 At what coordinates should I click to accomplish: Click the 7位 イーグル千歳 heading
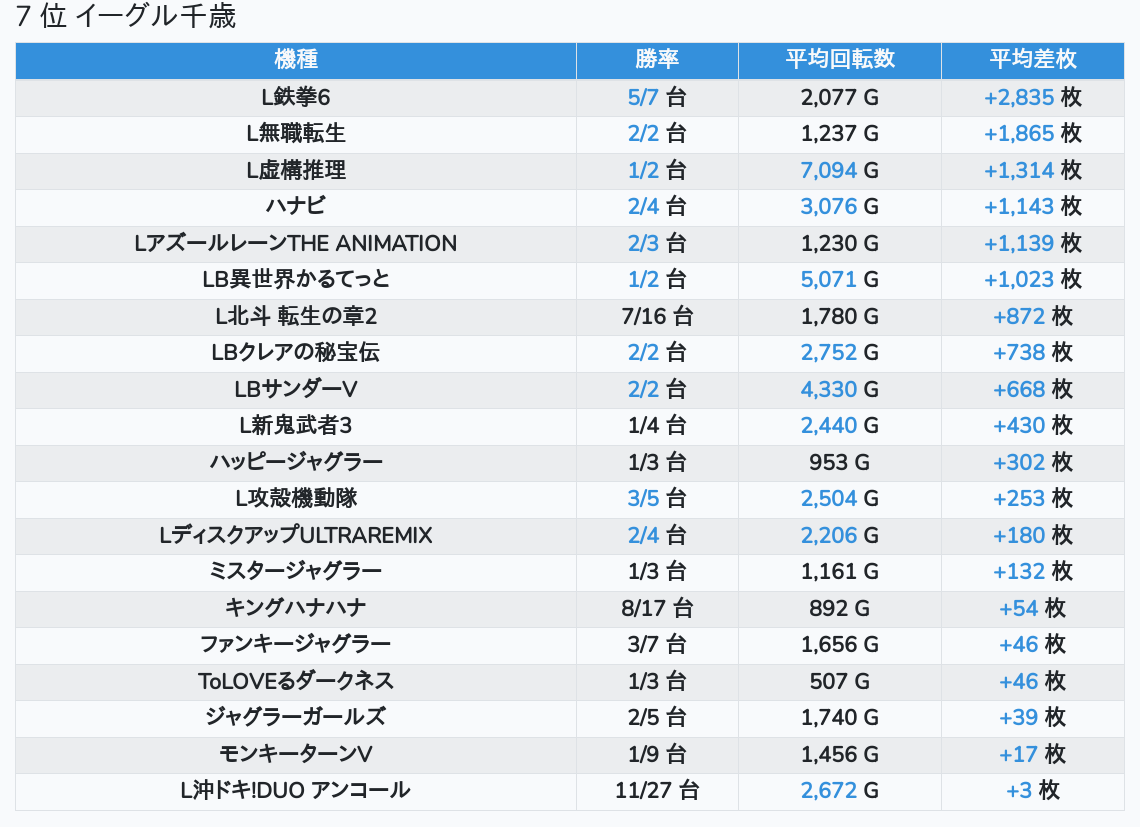pyautogui.click(x=126, y=17)
